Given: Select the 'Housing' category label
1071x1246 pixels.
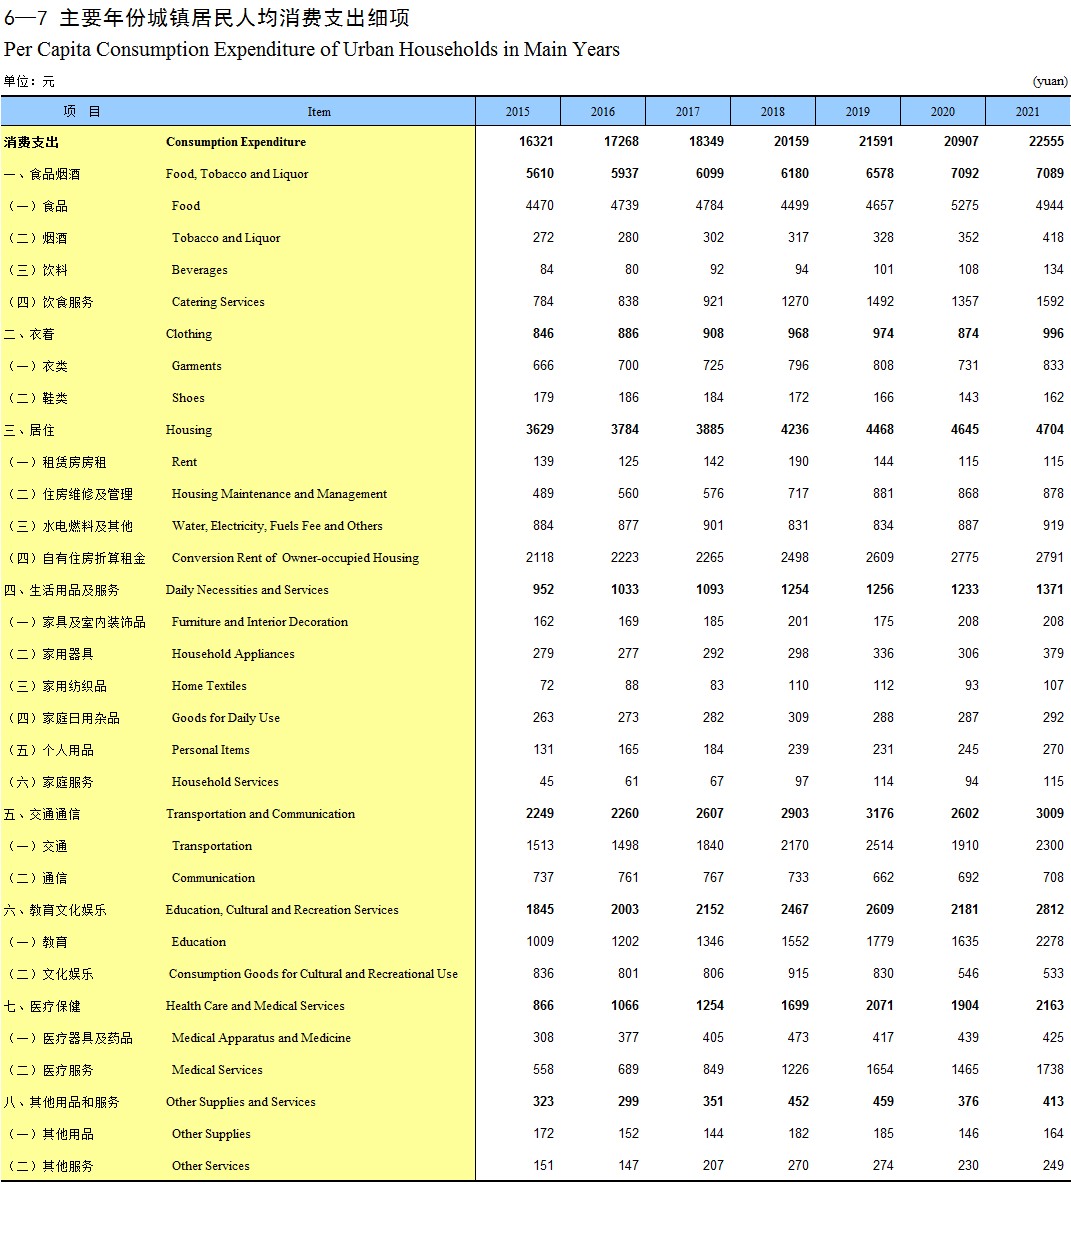Looking at the screenshot, I should click(x=189, y=430).
